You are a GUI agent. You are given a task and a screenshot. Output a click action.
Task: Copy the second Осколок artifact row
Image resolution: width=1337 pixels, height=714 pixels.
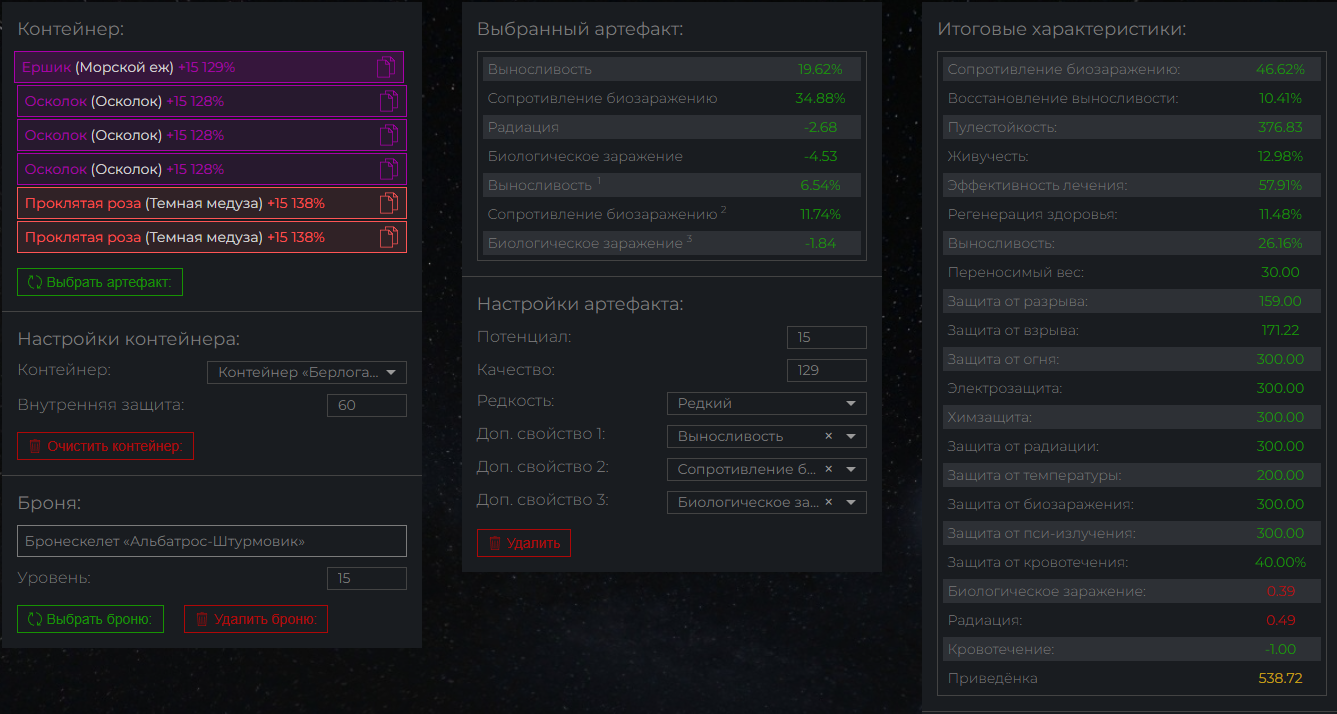tap(389, 136)
